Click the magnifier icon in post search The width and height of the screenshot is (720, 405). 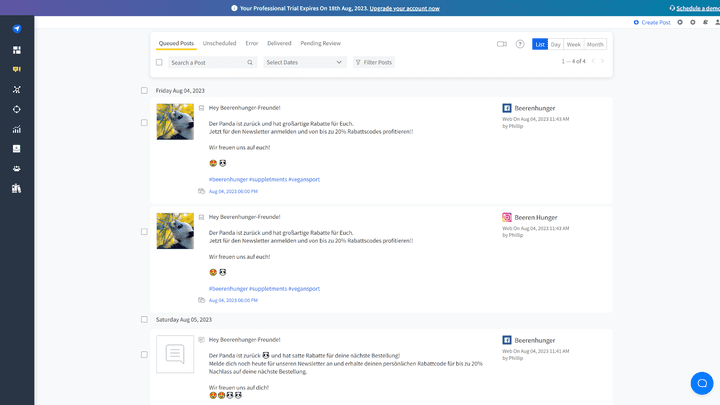(250, 62)
